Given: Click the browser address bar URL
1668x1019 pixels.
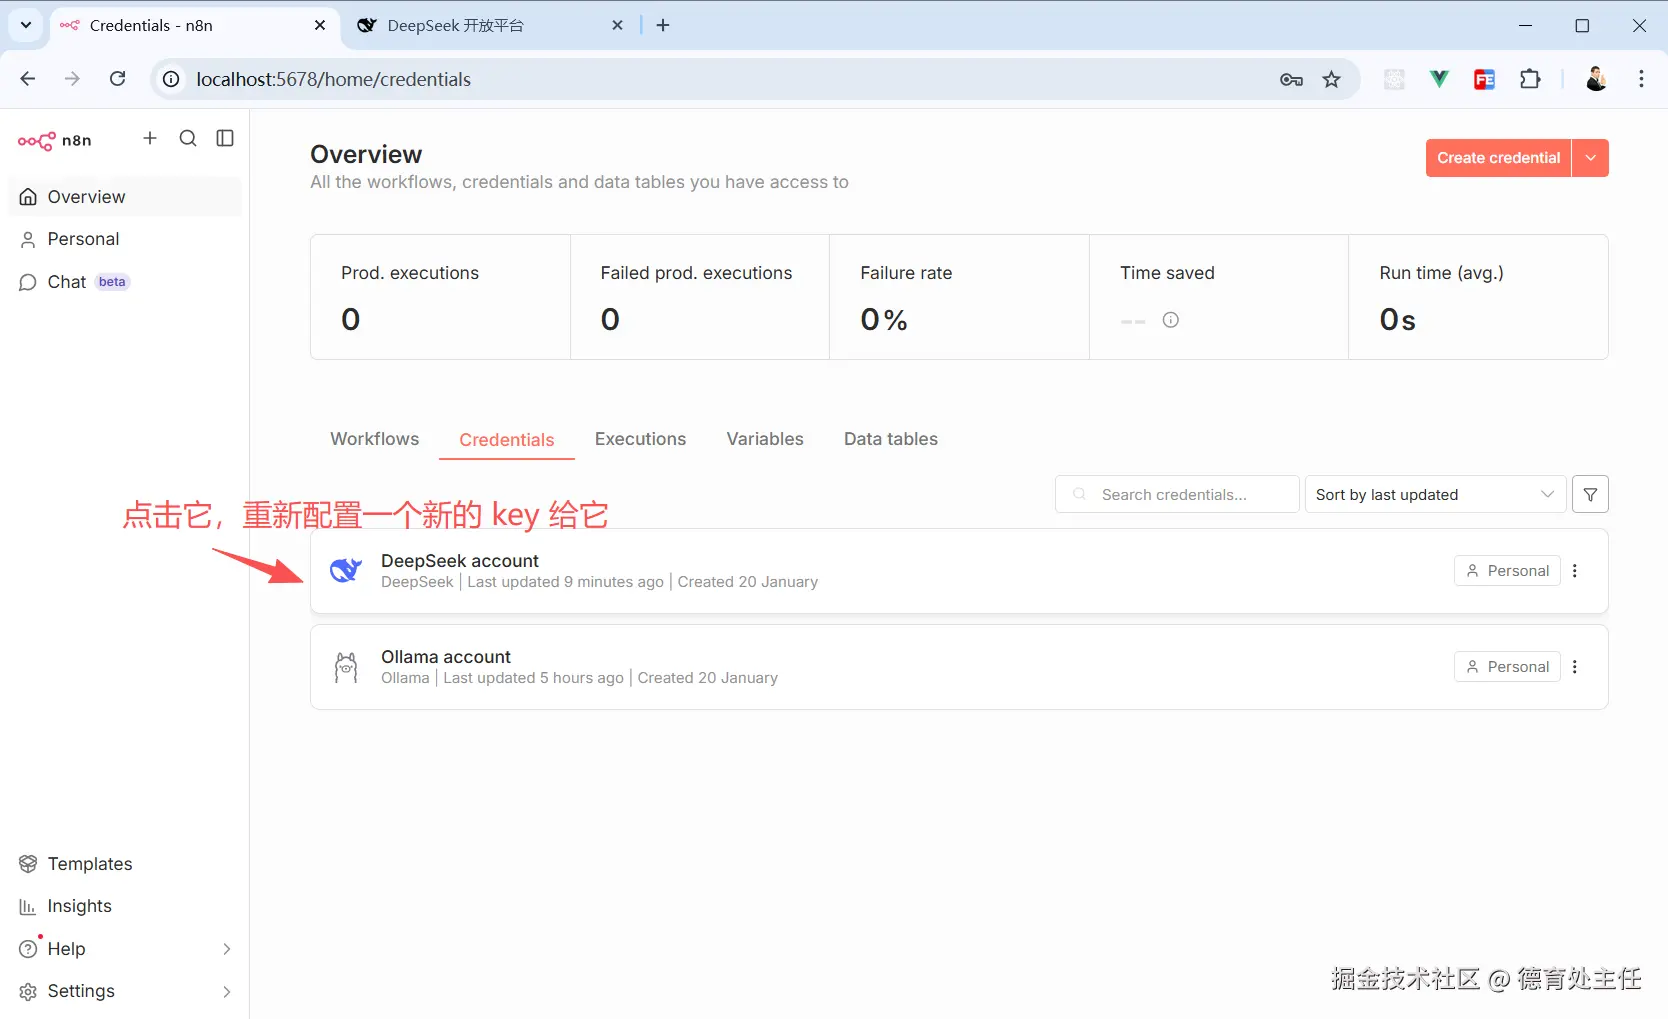Looking at the screenshot, I should pyautogui.click(x=333, y=79).
